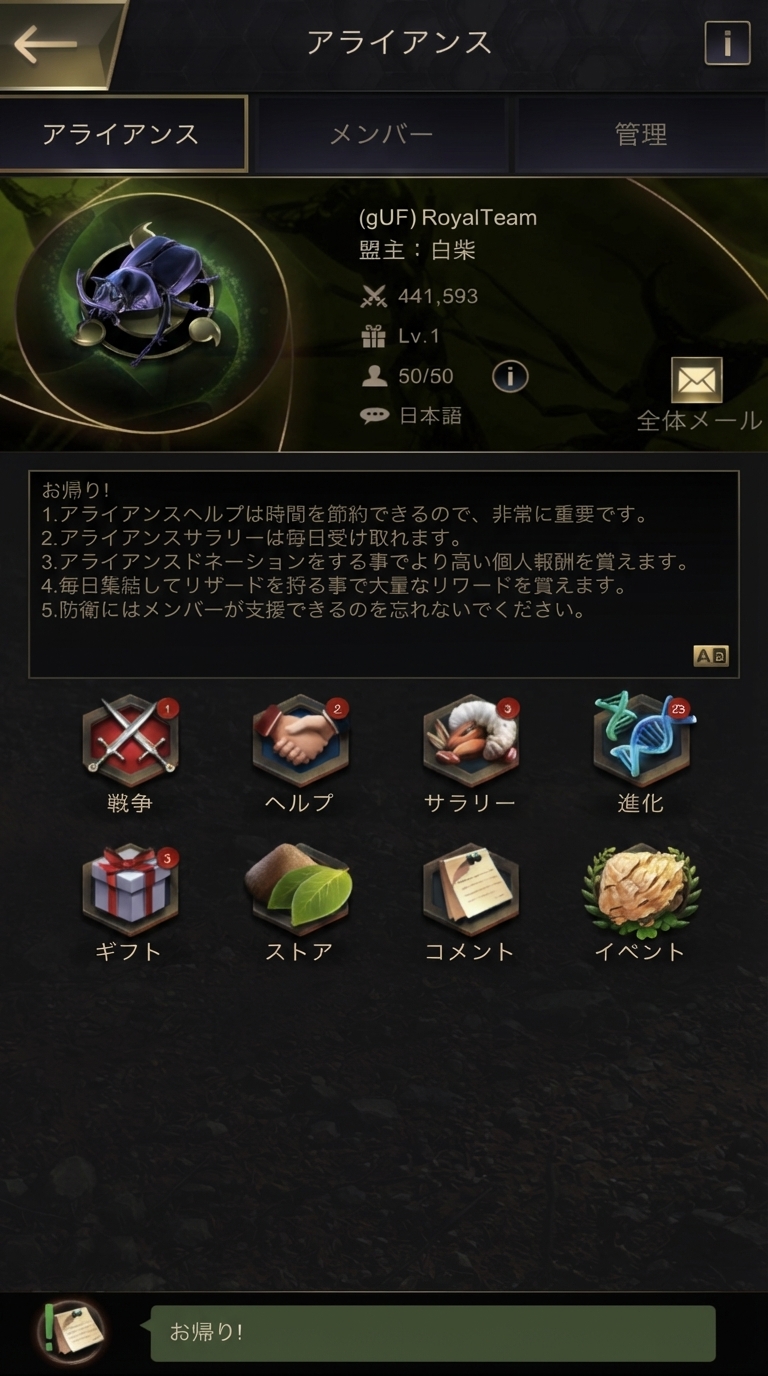
Task: Collect the サラリー salary icon
Action: (471, 741)
